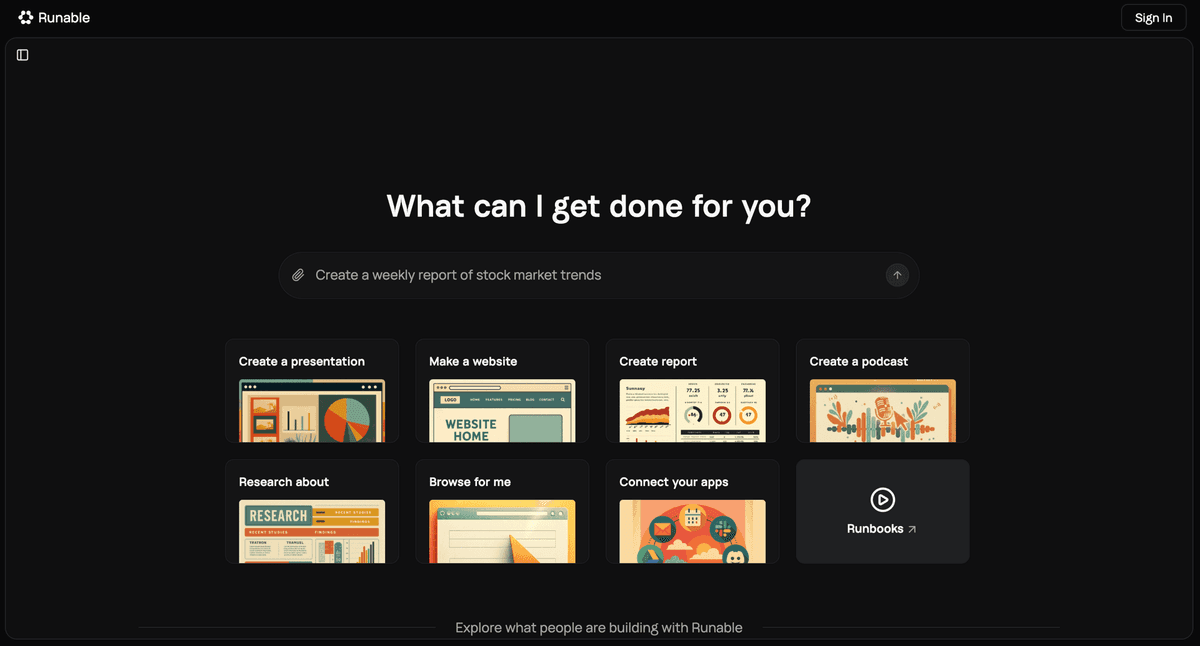
Task: Toggle the sidebar panel icon
Action: coord(23,55)
